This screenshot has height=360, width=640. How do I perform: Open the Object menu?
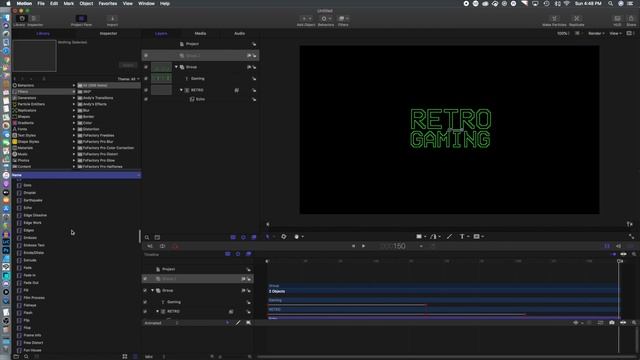click(86, 3)
